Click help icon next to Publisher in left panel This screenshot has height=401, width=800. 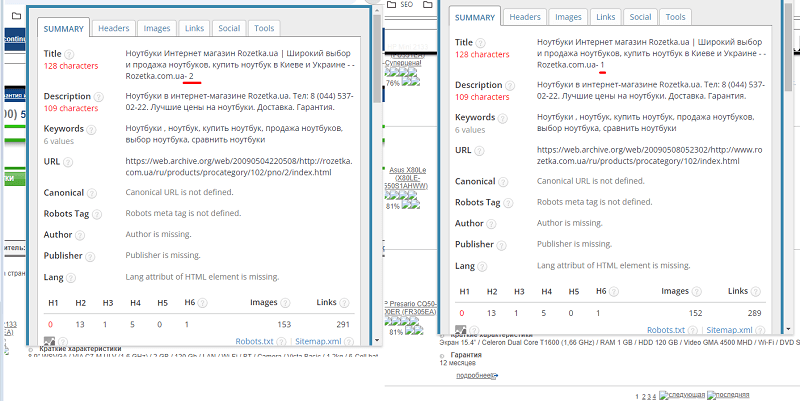pyautogui.click(x=90, y=256)
